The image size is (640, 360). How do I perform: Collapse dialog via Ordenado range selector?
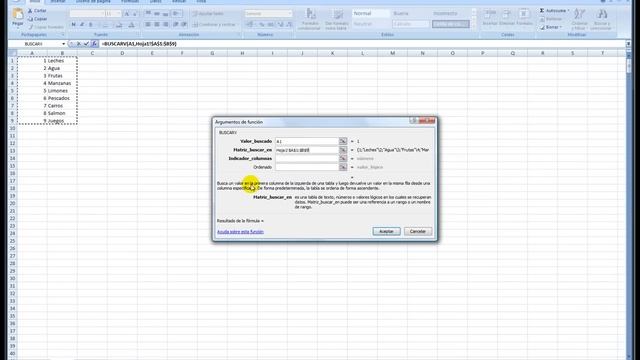click(343, 167)
